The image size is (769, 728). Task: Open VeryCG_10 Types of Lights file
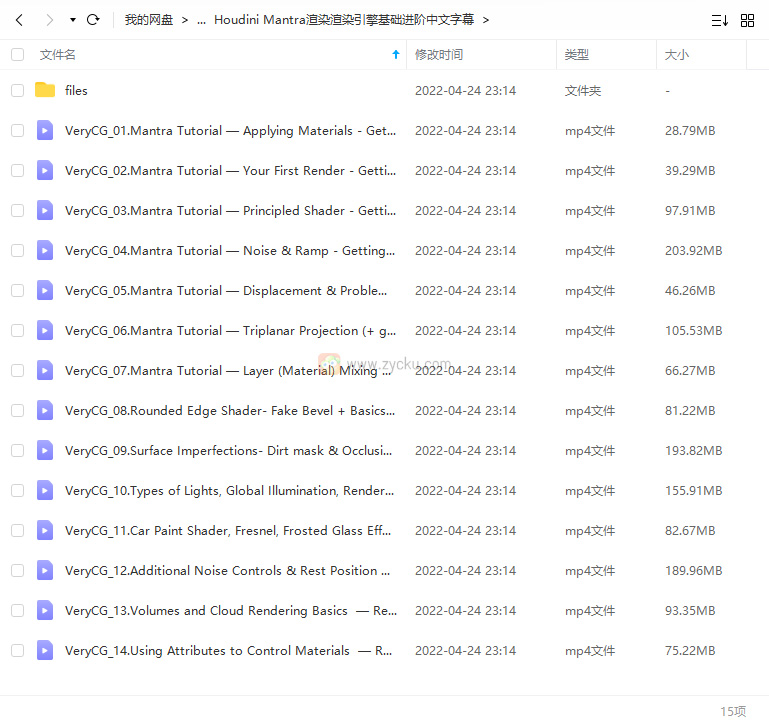tap(229, 490)
